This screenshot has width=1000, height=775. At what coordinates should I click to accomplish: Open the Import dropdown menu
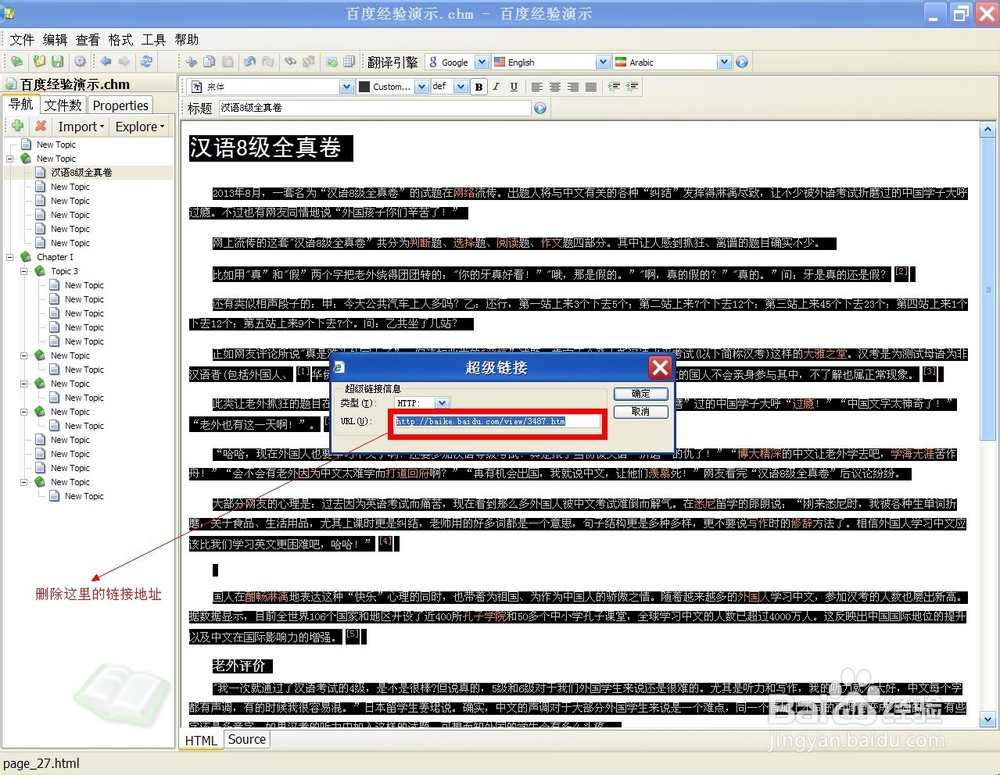pos(81,126)
